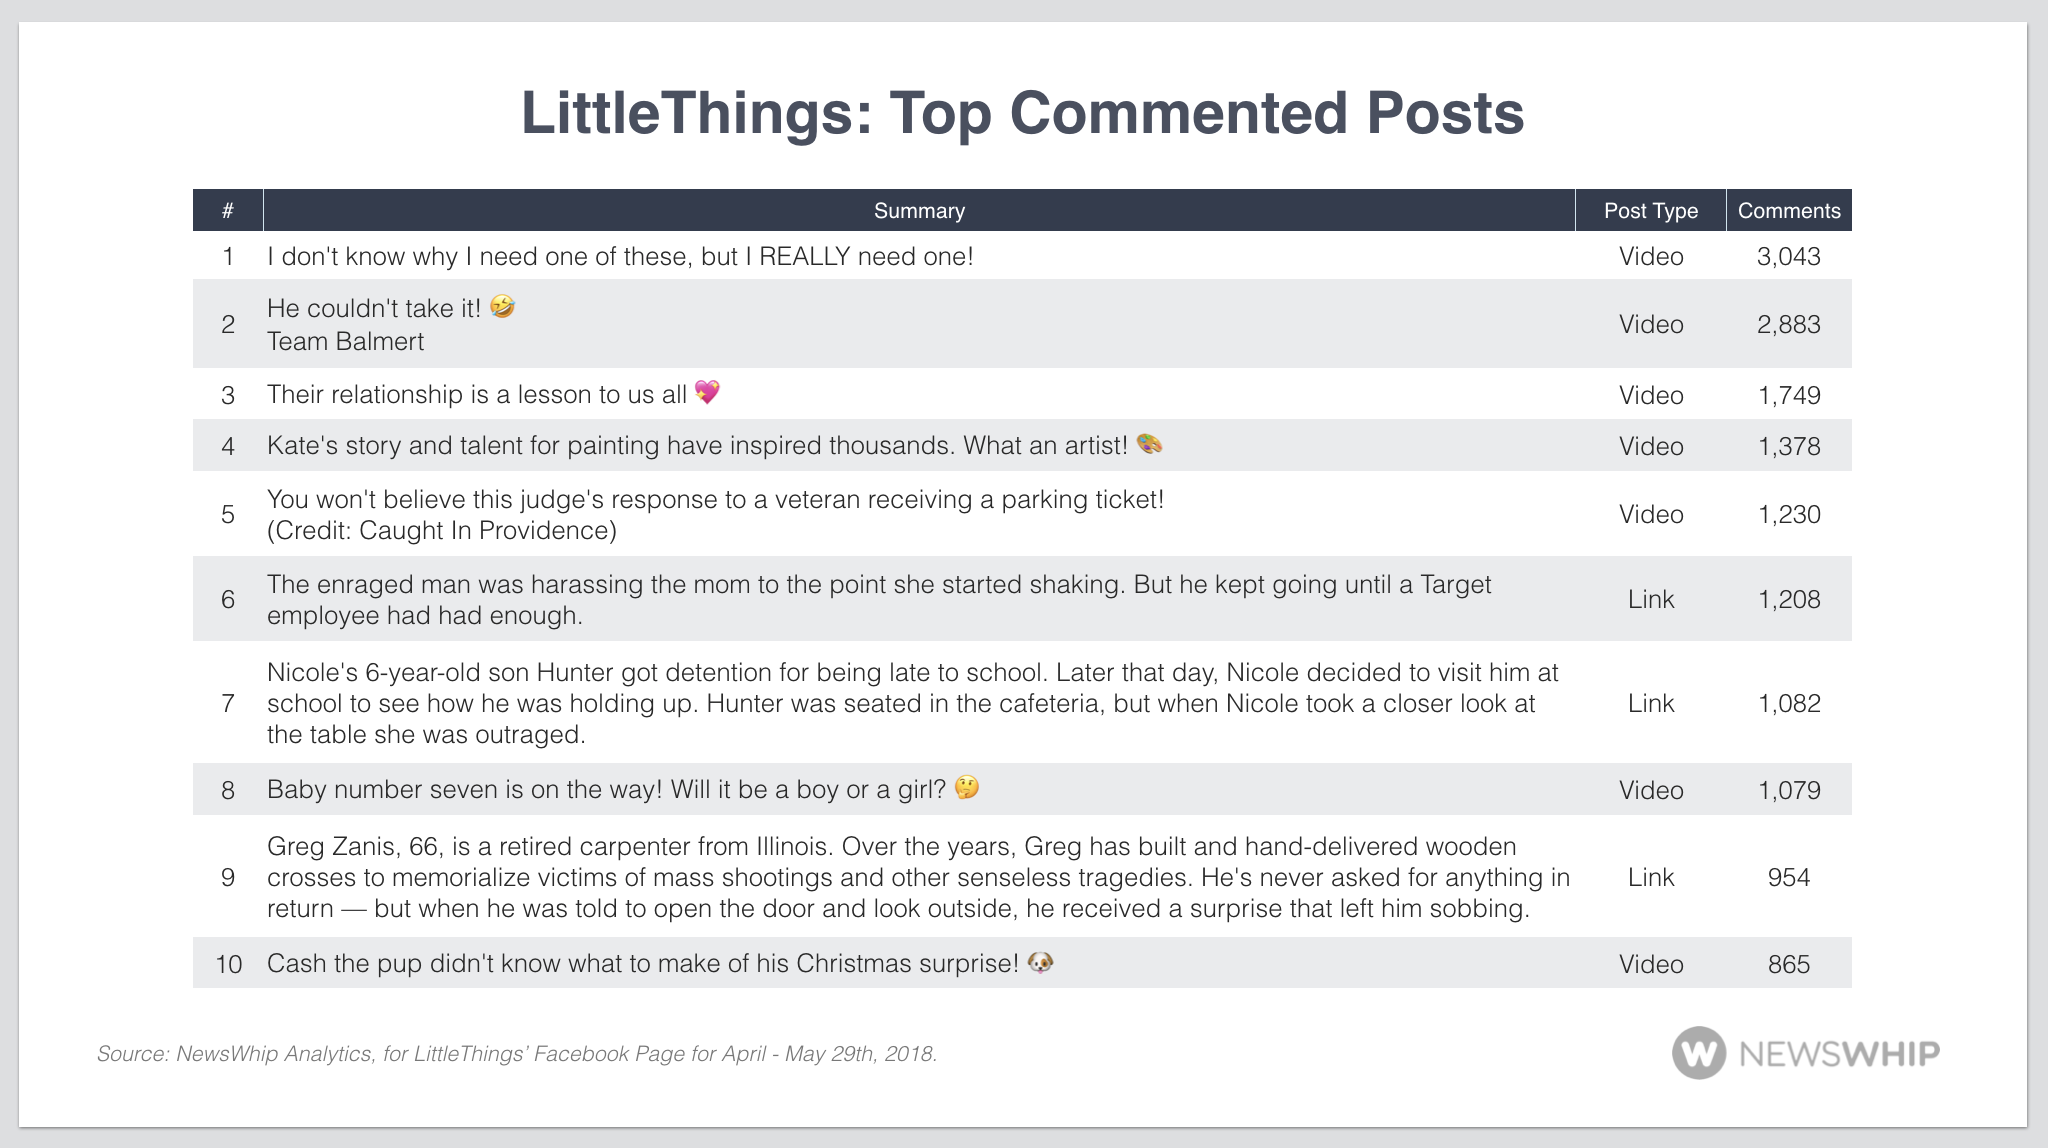
Task: Select the 865 comments count cell
Action: point(1788,964)
